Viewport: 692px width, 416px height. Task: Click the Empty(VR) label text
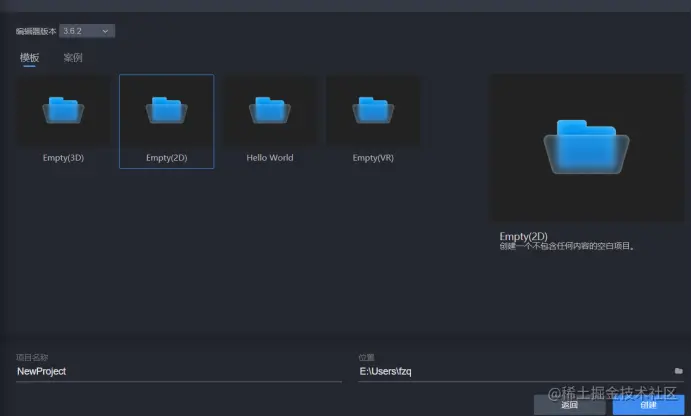[373, 158]
